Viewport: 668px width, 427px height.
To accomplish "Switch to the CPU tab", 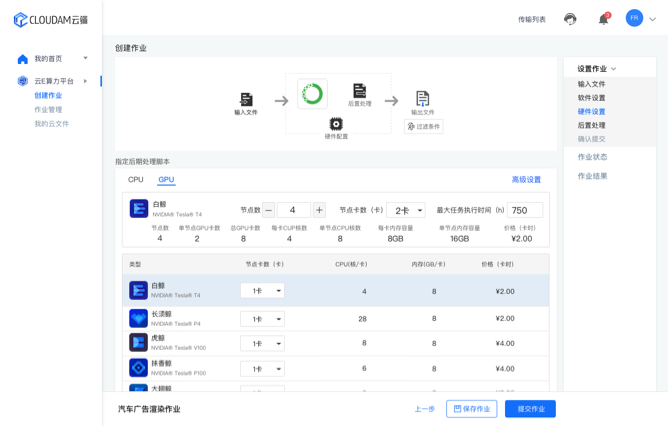I will click(x=135, y=180).
